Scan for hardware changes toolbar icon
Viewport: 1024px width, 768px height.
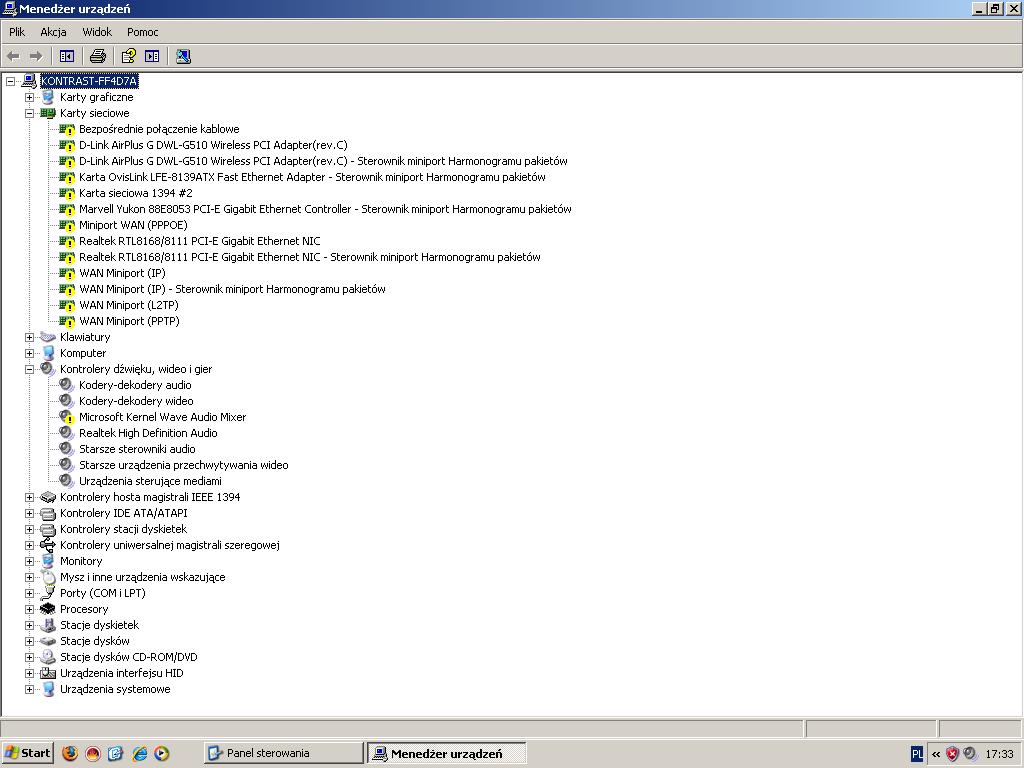[x=184, y=56]
